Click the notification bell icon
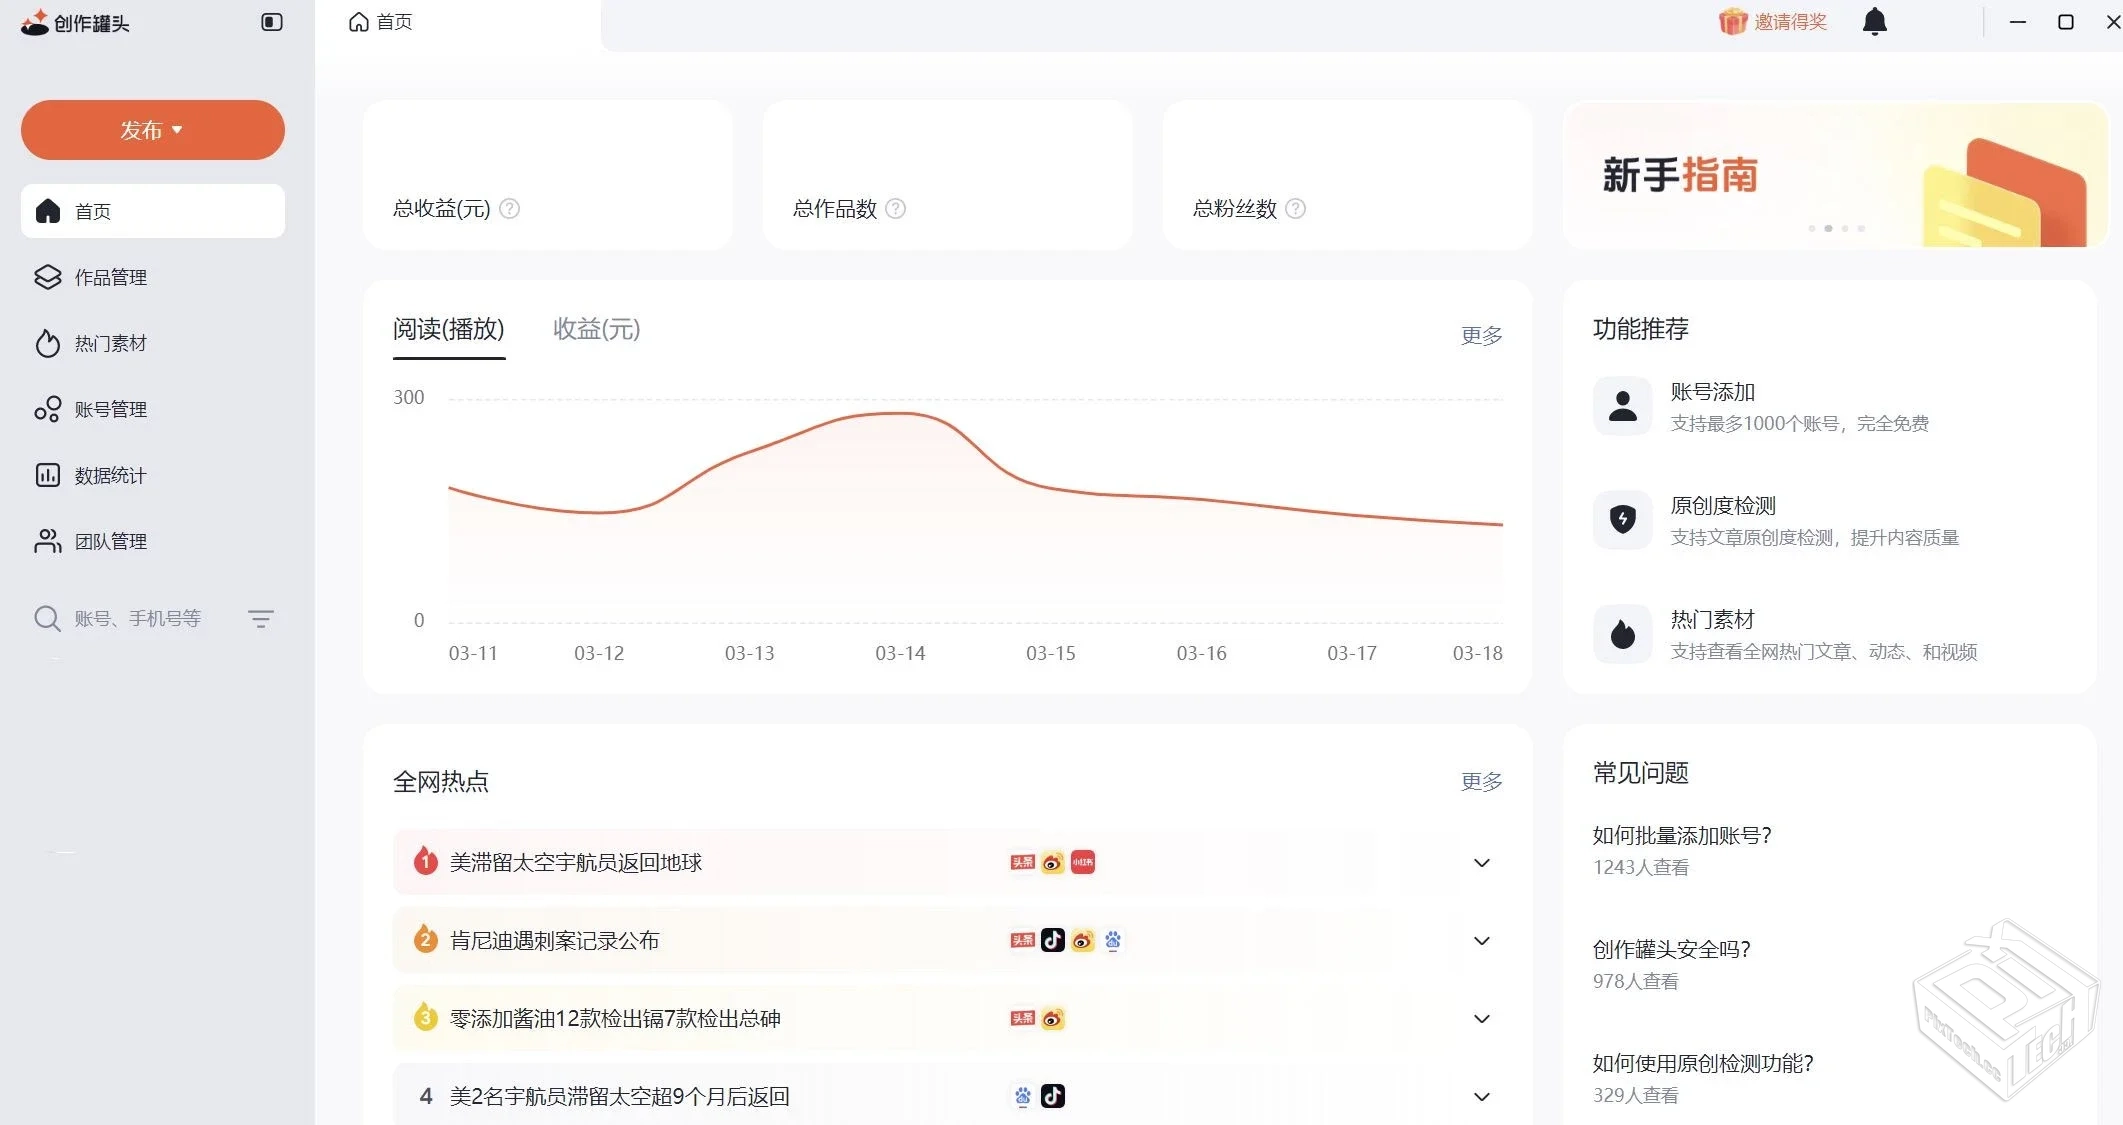Image resolution: width=2123 pixels, height=1125 pixels. click(x=1875, y=21)
